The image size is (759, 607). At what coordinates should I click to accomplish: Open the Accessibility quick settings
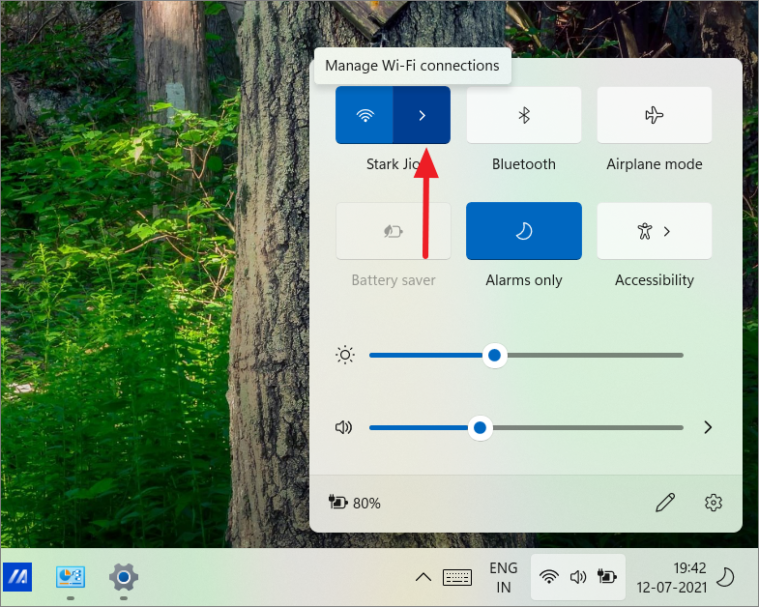[654, 231]
